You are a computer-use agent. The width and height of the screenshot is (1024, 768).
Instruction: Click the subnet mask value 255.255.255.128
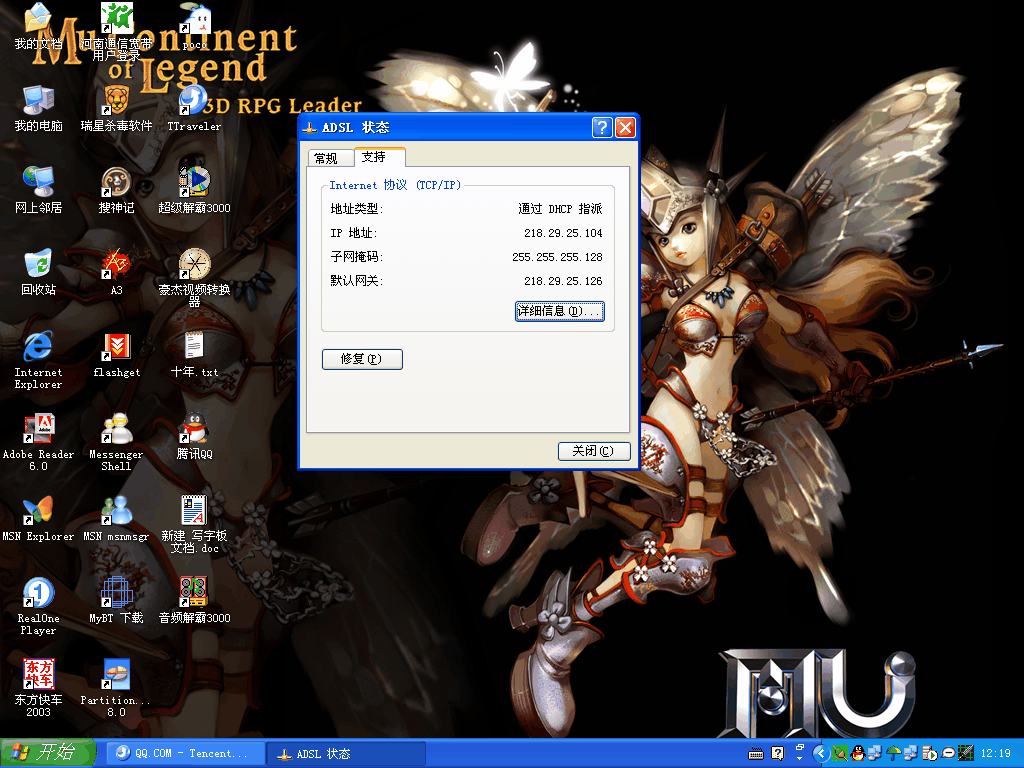(557, 257)
